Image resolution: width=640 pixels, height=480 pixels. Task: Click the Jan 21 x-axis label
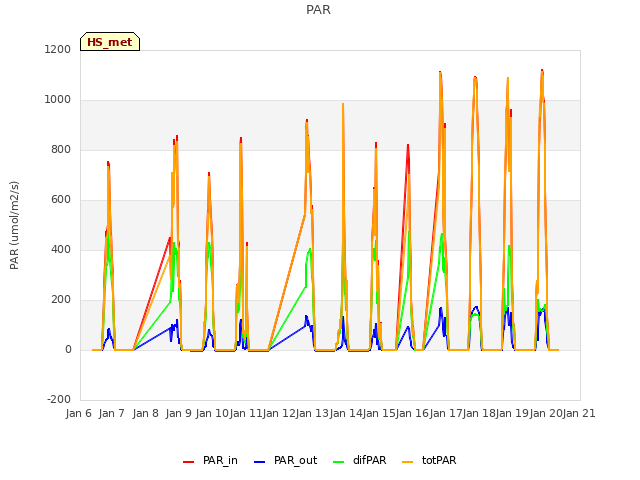(579, 413)
